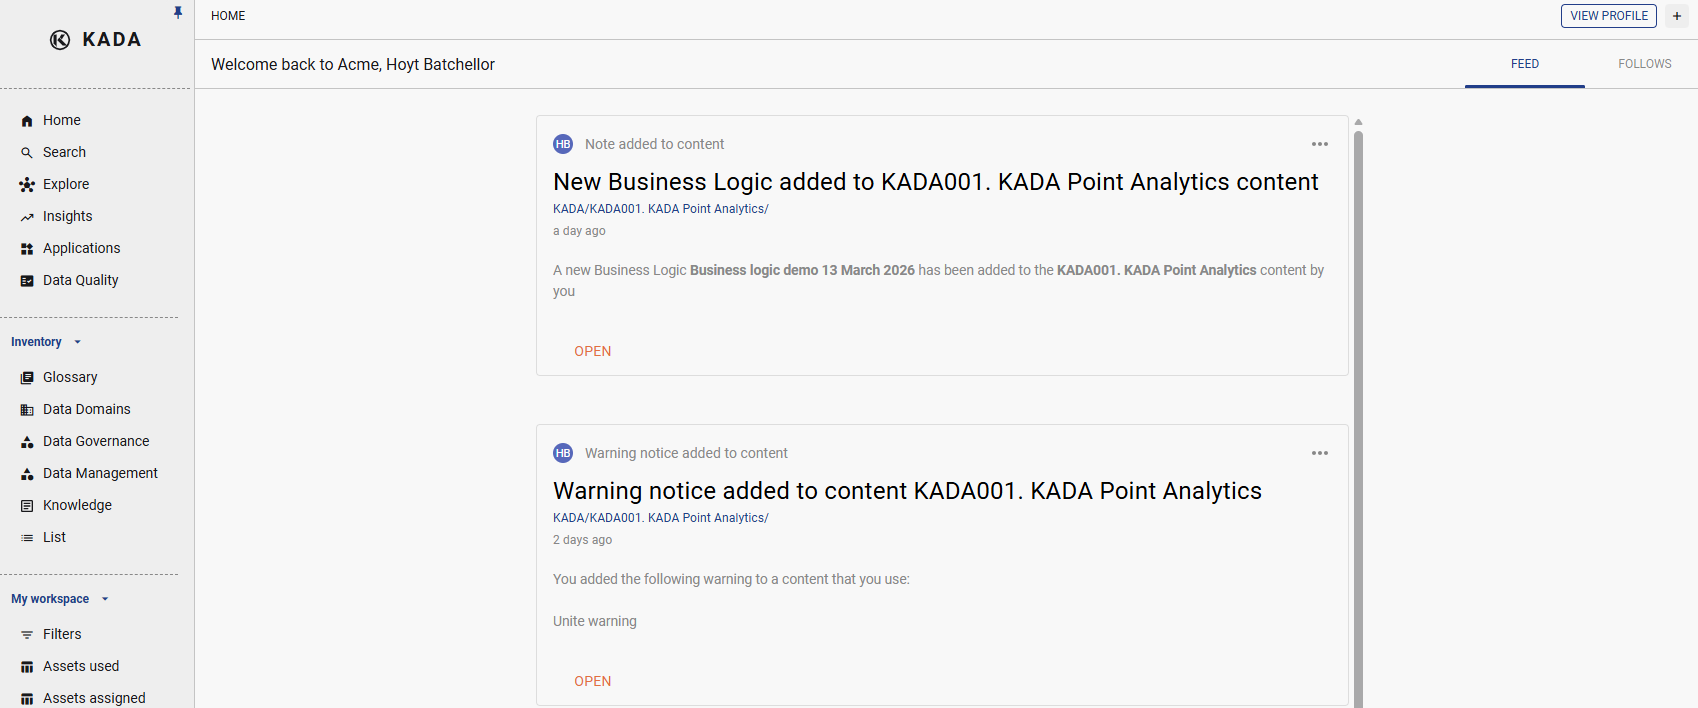Open options menu for Business Logic note card
1698x708 pixels.
1320,144
